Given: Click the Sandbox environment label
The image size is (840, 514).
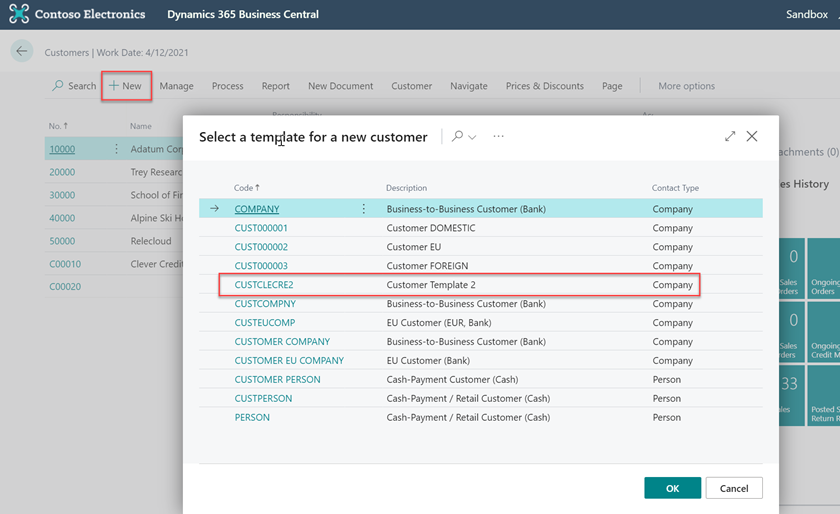Looking at the screenshot, I should click(806, 14).
